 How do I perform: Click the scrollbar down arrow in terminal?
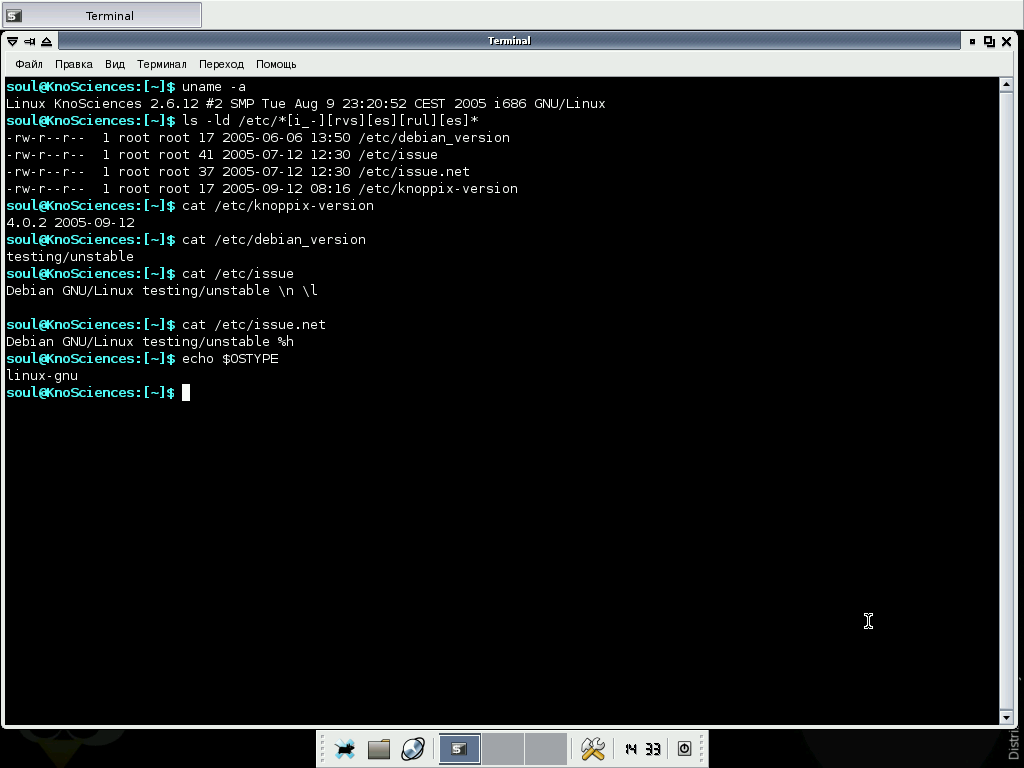[x=1006, y=717]
